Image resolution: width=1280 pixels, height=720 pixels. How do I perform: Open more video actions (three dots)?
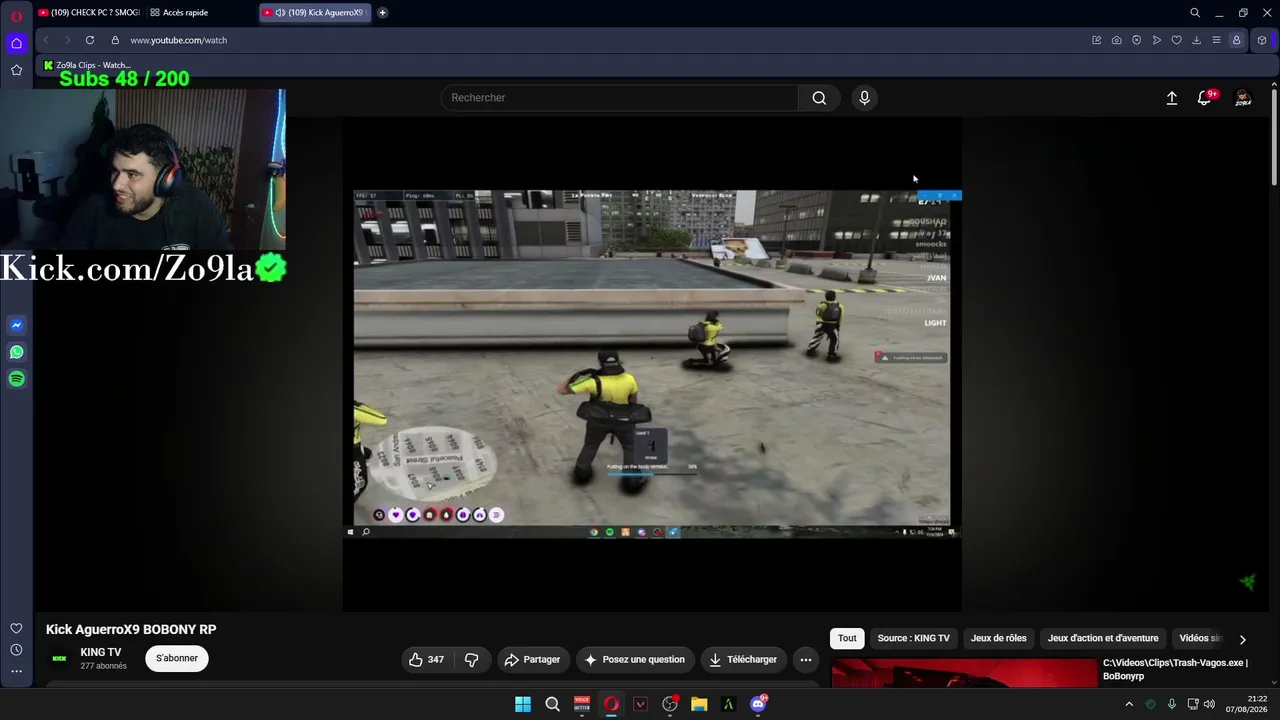tap(806, 660)
